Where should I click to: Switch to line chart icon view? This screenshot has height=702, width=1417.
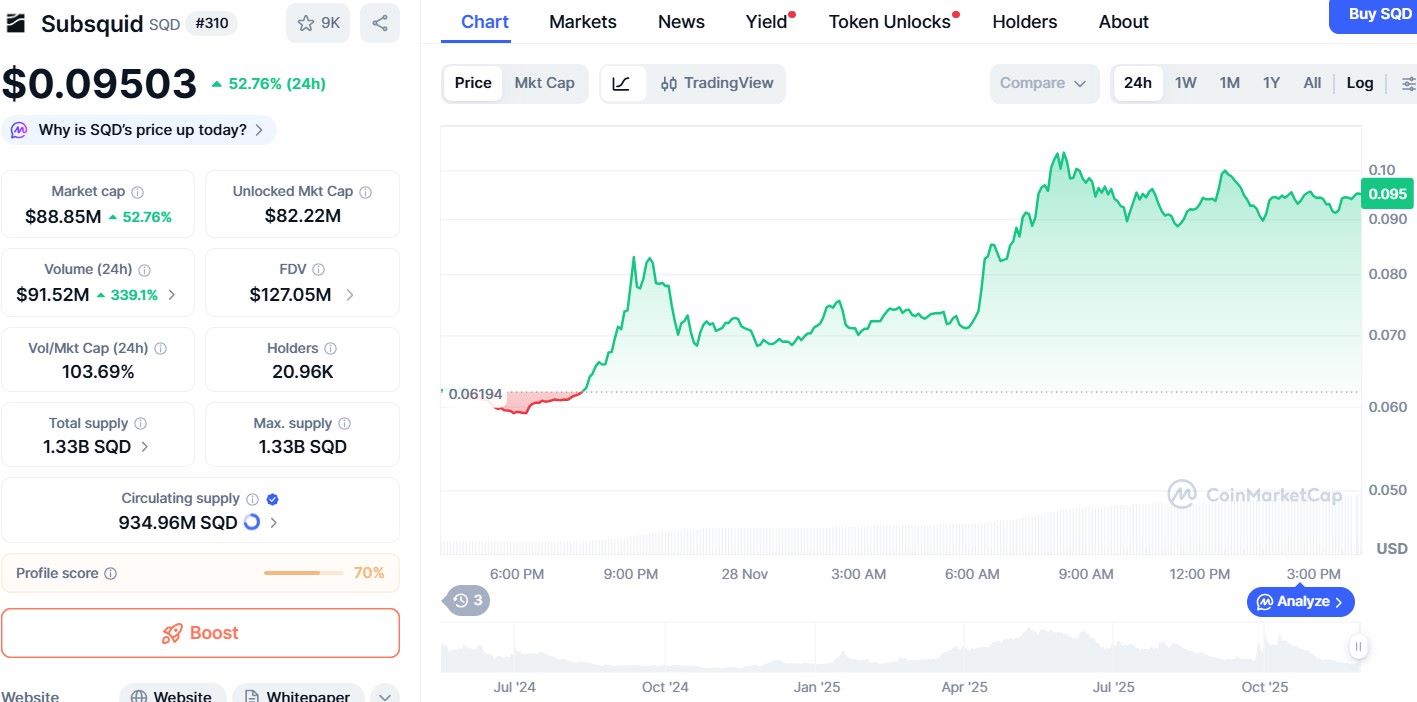(x=621, y=84)
